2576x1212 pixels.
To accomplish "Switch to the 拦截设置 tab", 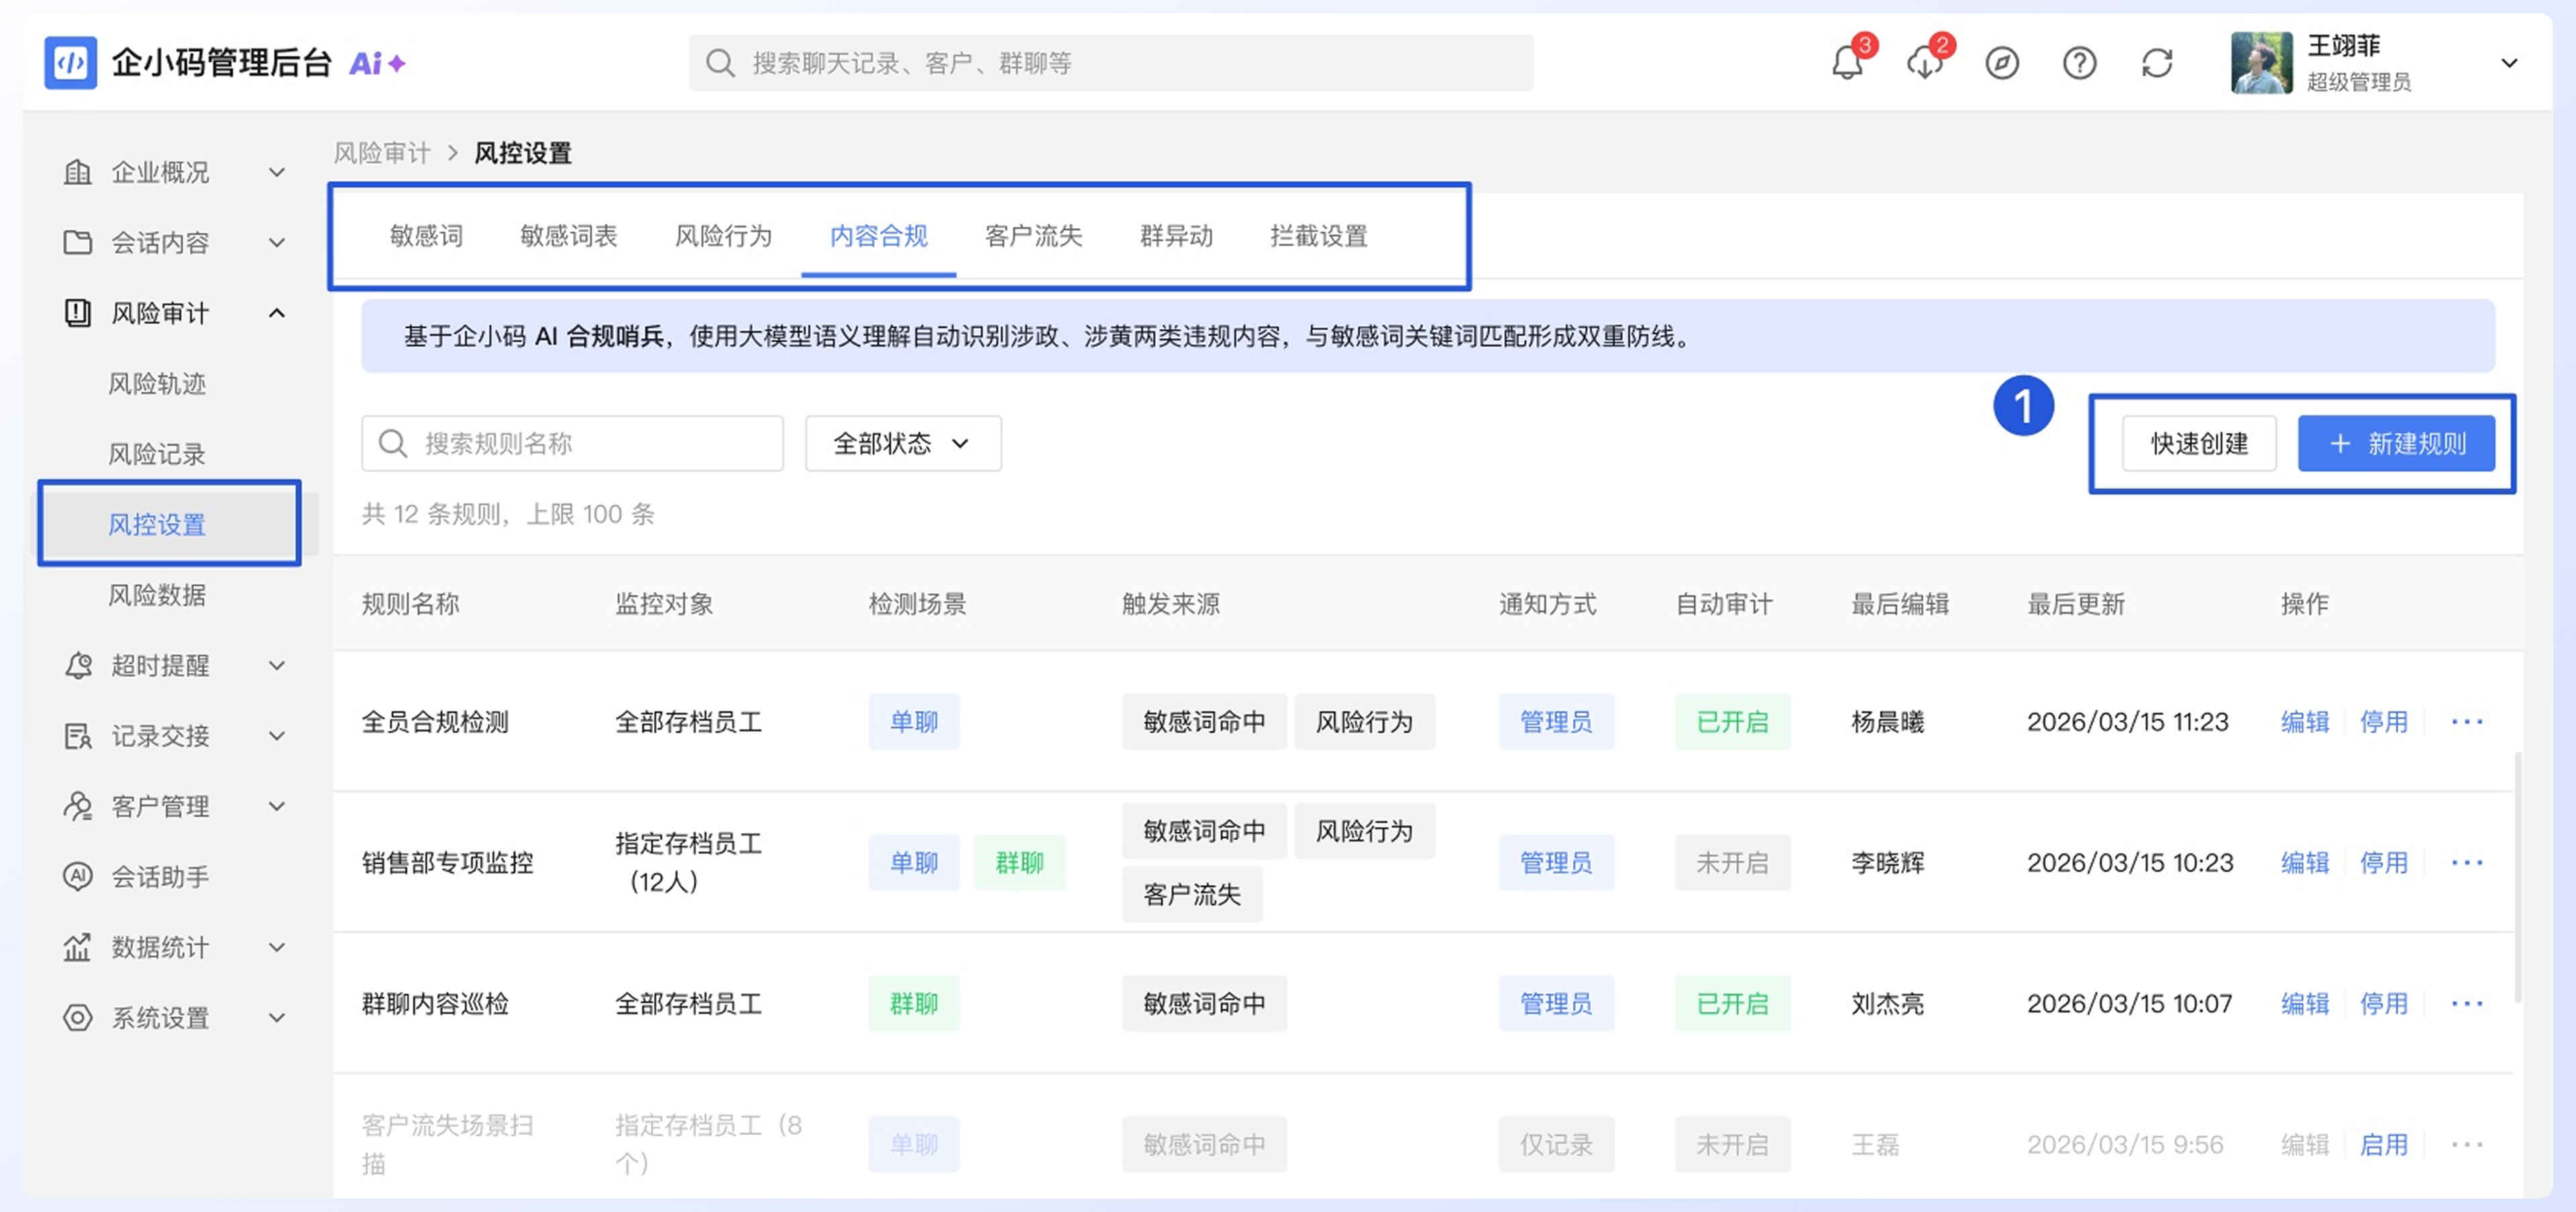I will 1318,236.
